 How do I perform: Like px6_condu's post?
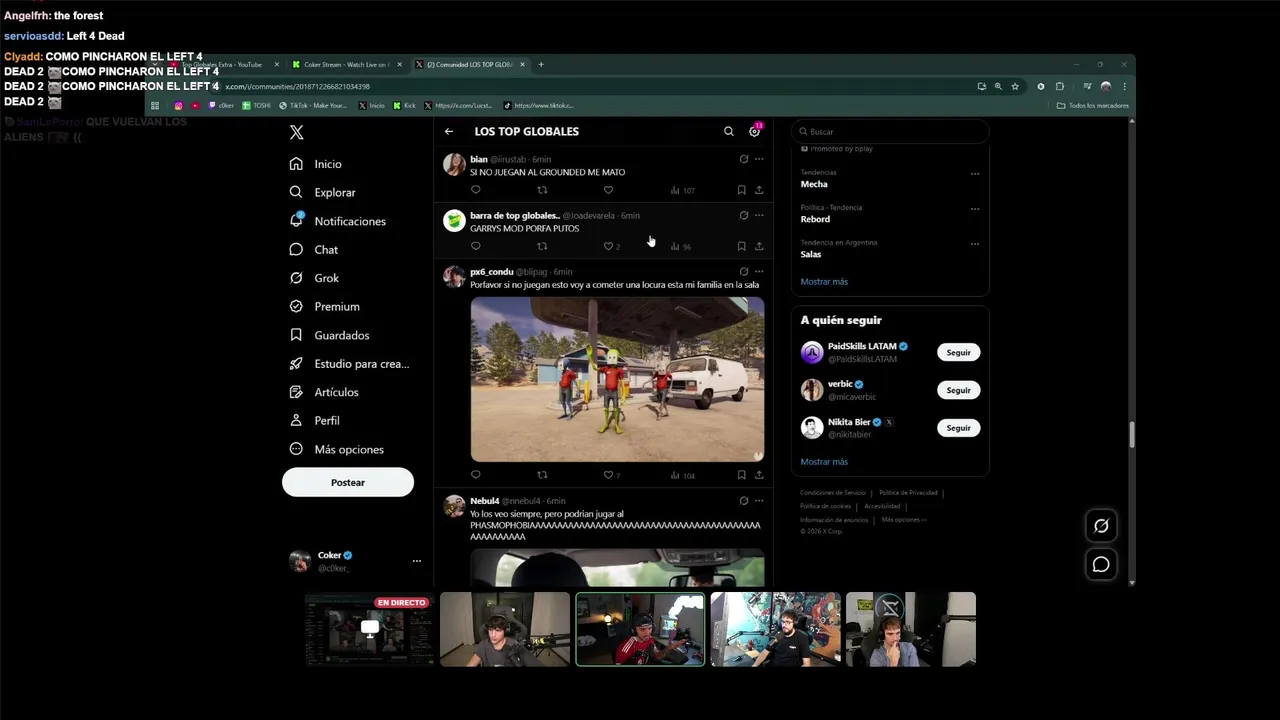click(x=610, y=475)
